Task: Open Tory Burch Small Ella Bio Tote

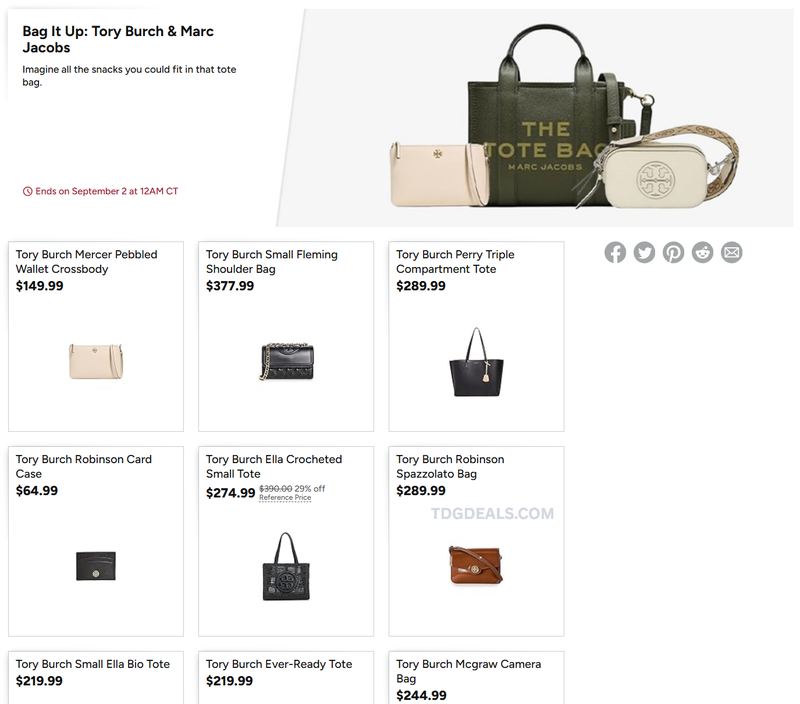Action: pyautogui.click(x=92, y=664)
